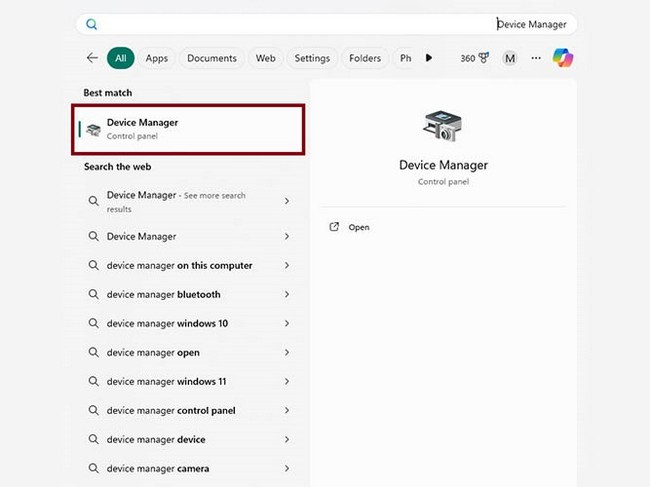This screenshot has width=650, height=487.
Task: Go back using the left arrow
Action: (92, 58)
